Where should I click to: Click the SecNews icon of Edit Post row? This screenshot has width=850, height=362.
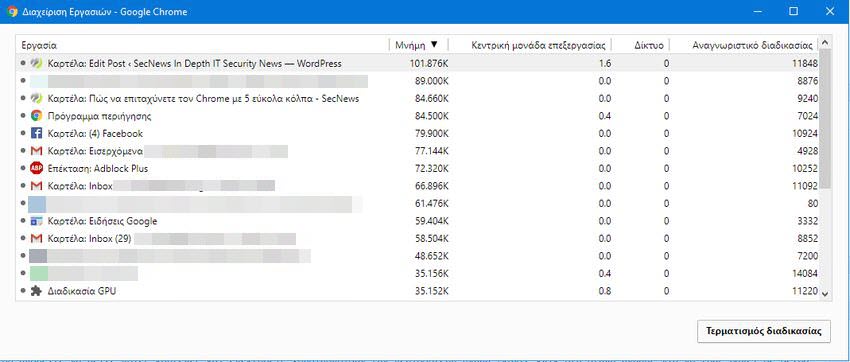(36, 63)
